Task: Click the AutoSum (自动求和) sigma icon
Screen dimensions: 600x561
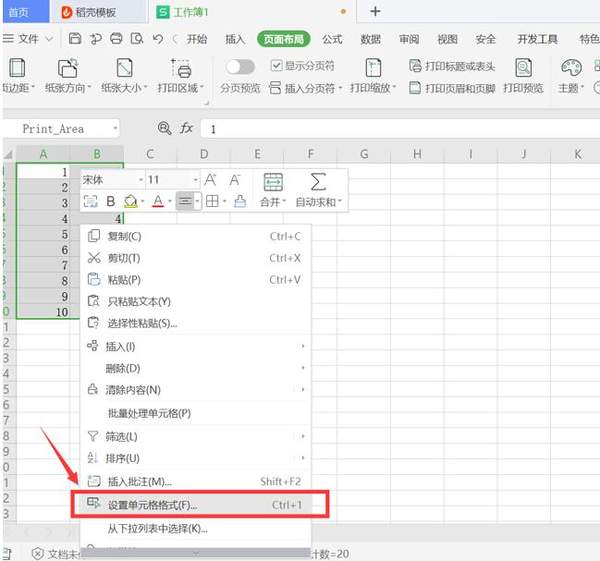Action: coord(318,182)
